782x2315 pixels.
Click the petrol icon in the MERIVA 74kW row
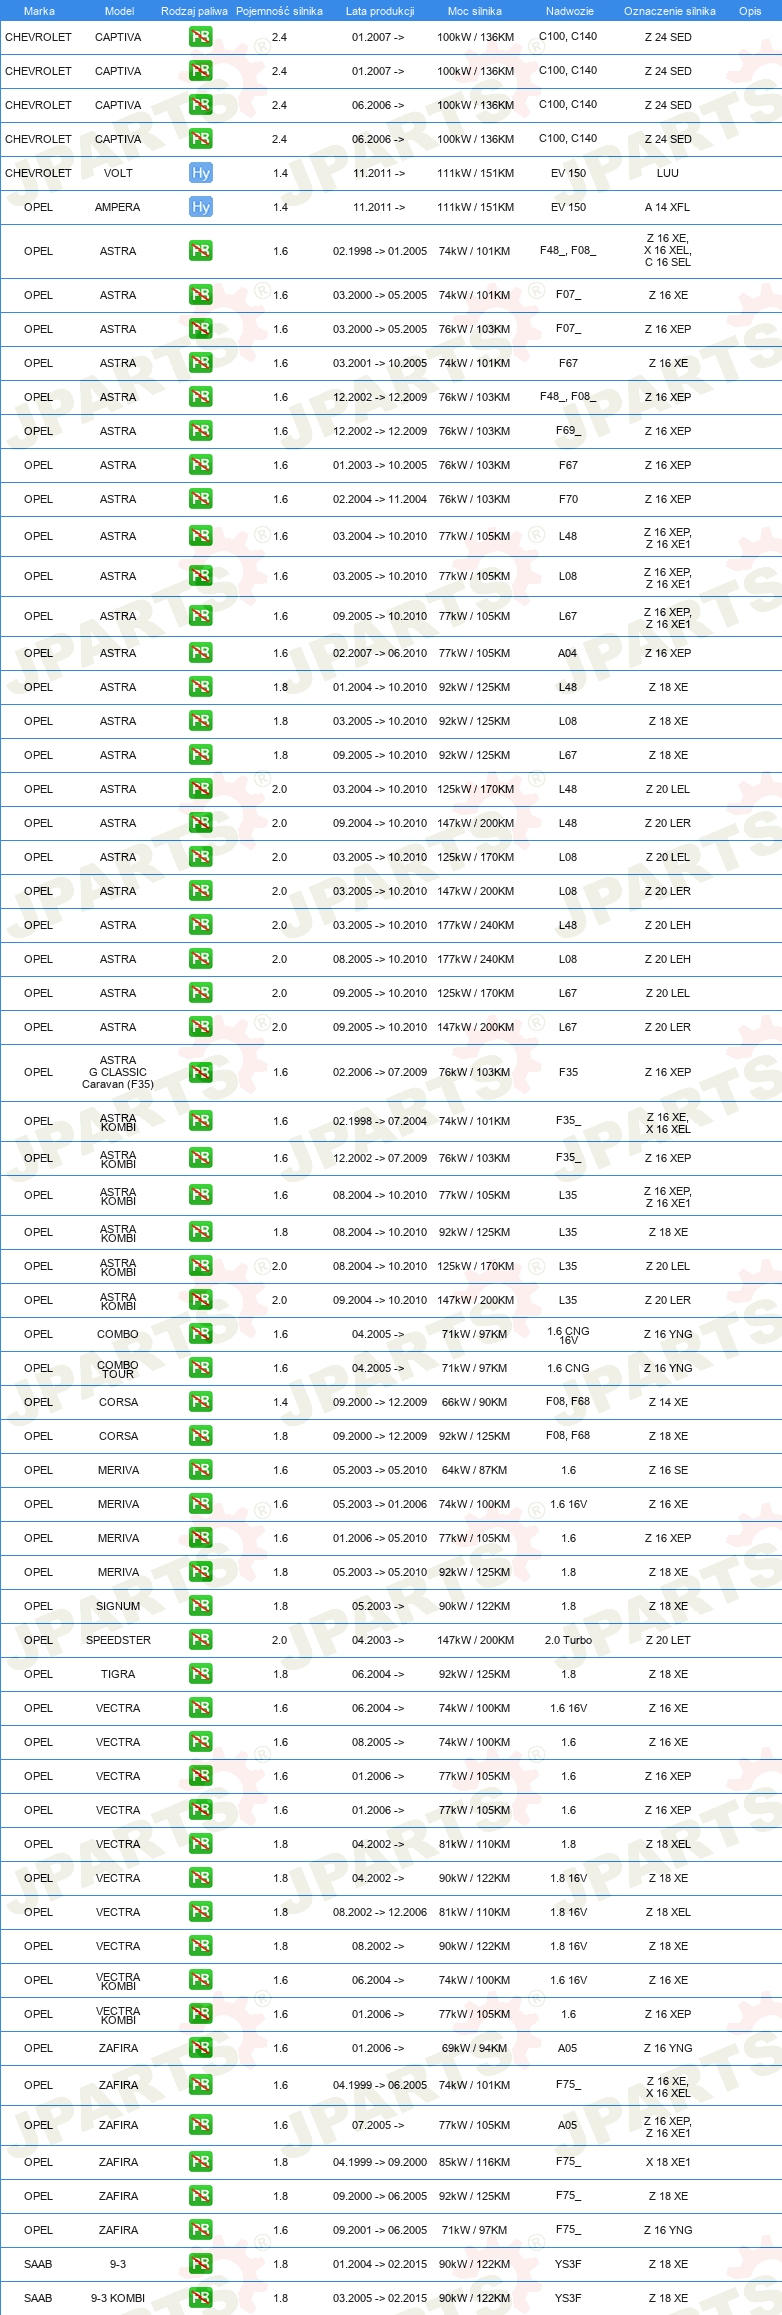pos(201,1504)
